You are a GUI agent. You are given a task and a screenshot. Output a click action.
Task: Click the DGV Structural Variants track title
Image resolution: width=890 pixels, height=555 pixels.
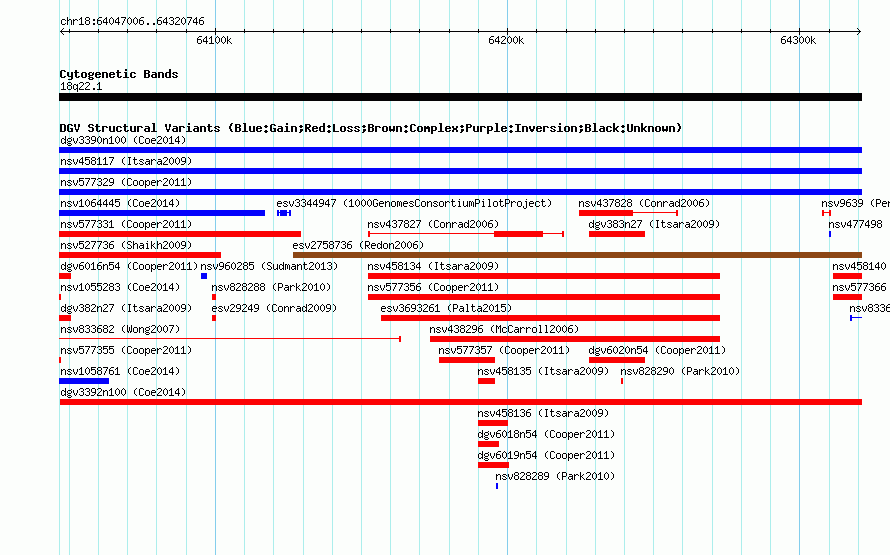371,128
